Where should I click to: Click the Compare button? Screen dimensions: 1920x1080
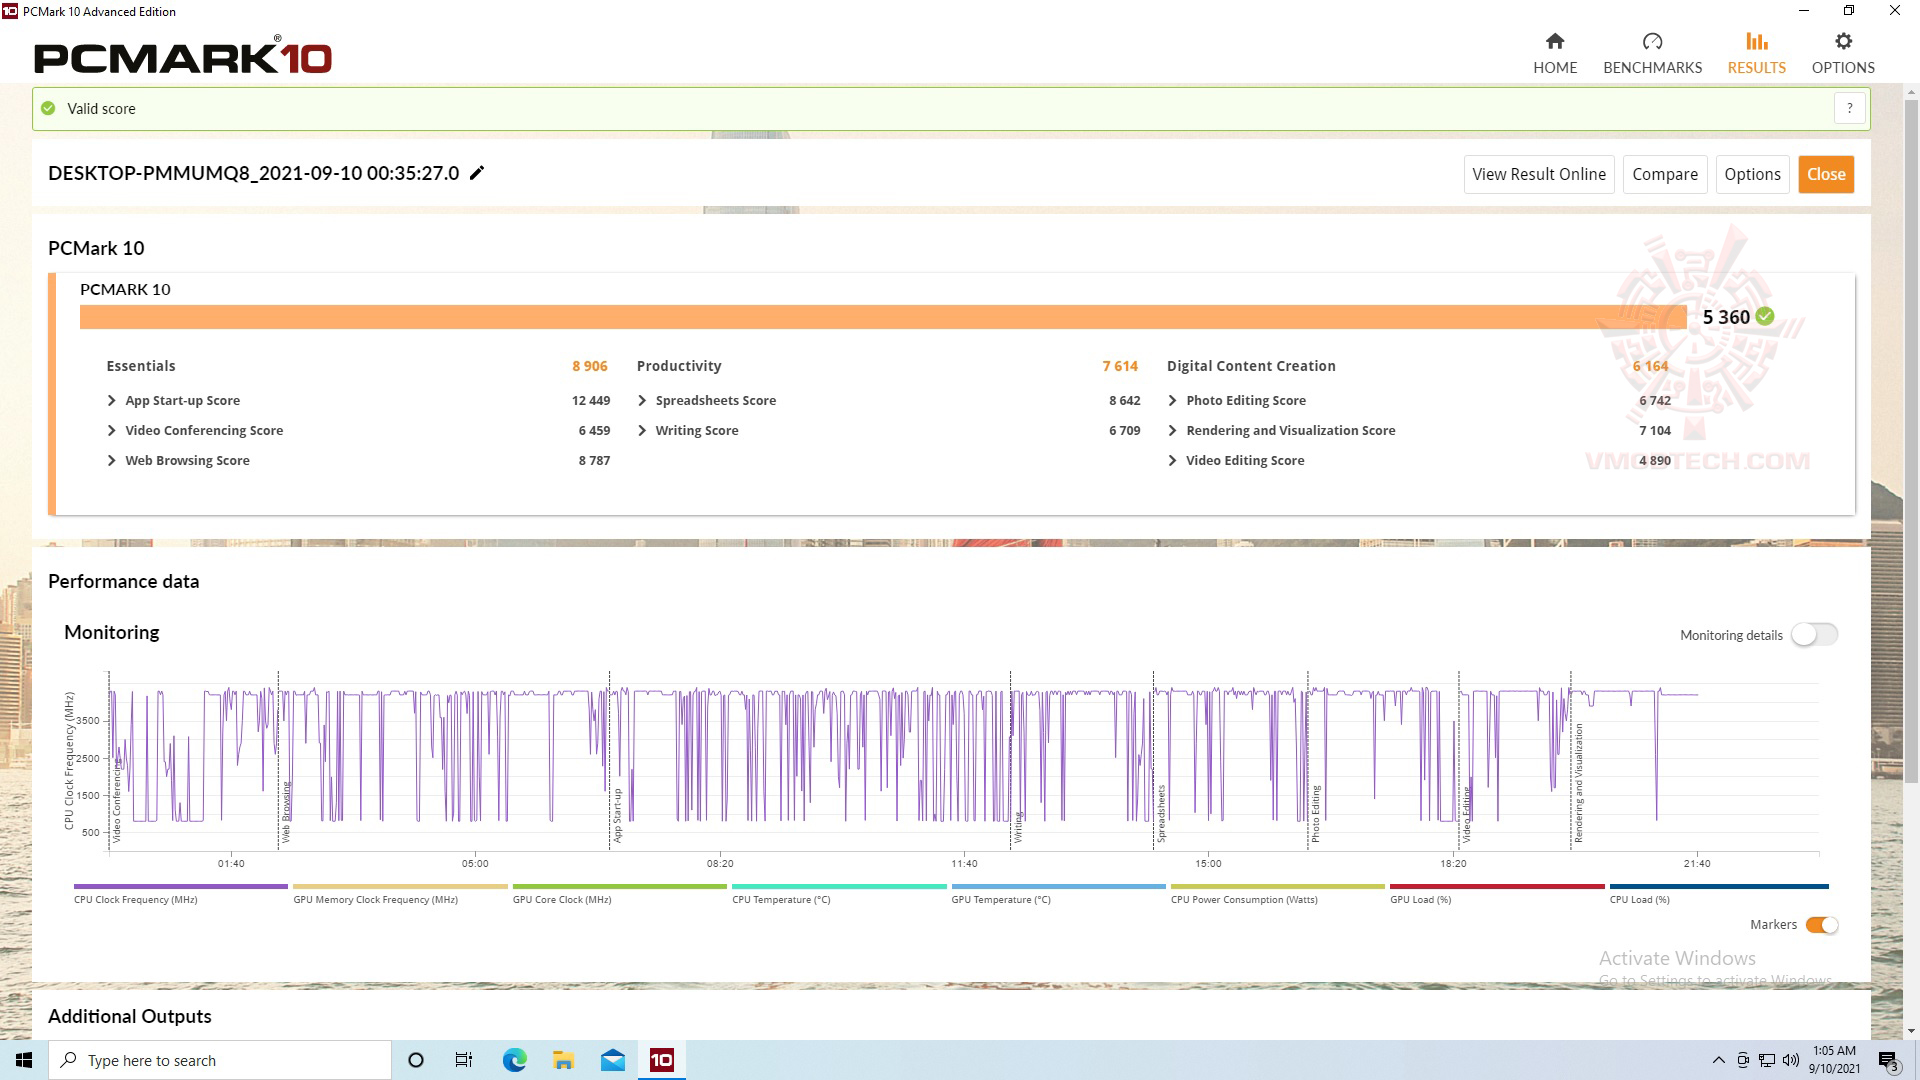tap(1664, 174)
